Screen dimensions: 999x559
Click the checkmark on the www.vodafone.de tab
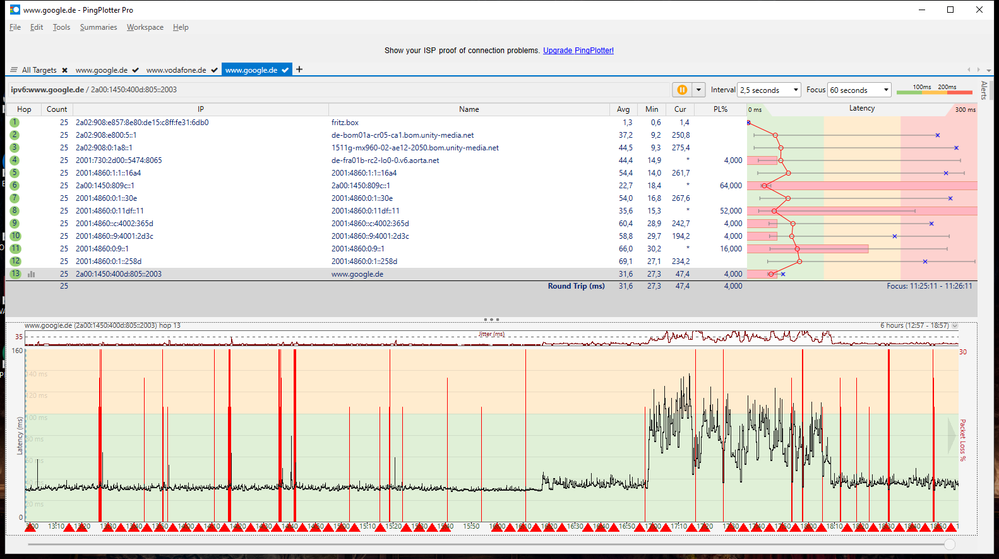pos(214,70)
